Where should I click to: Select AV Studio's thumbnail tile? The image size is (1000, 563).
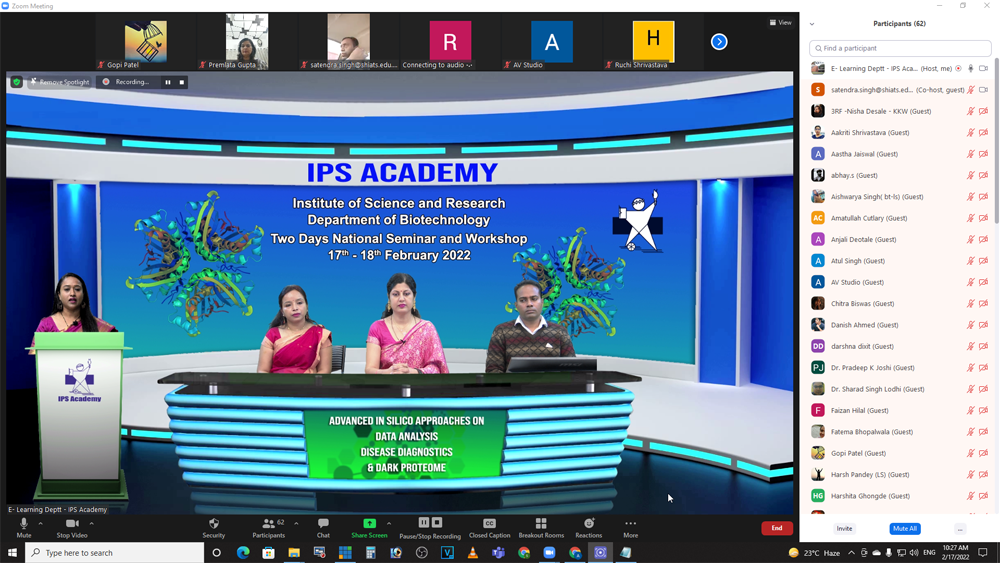(552, 41)
